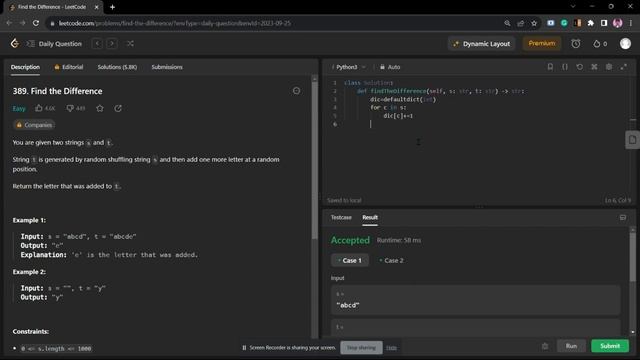640x360 pixels.
Task: Click the problem status circle icon
Action: [296, 91]
